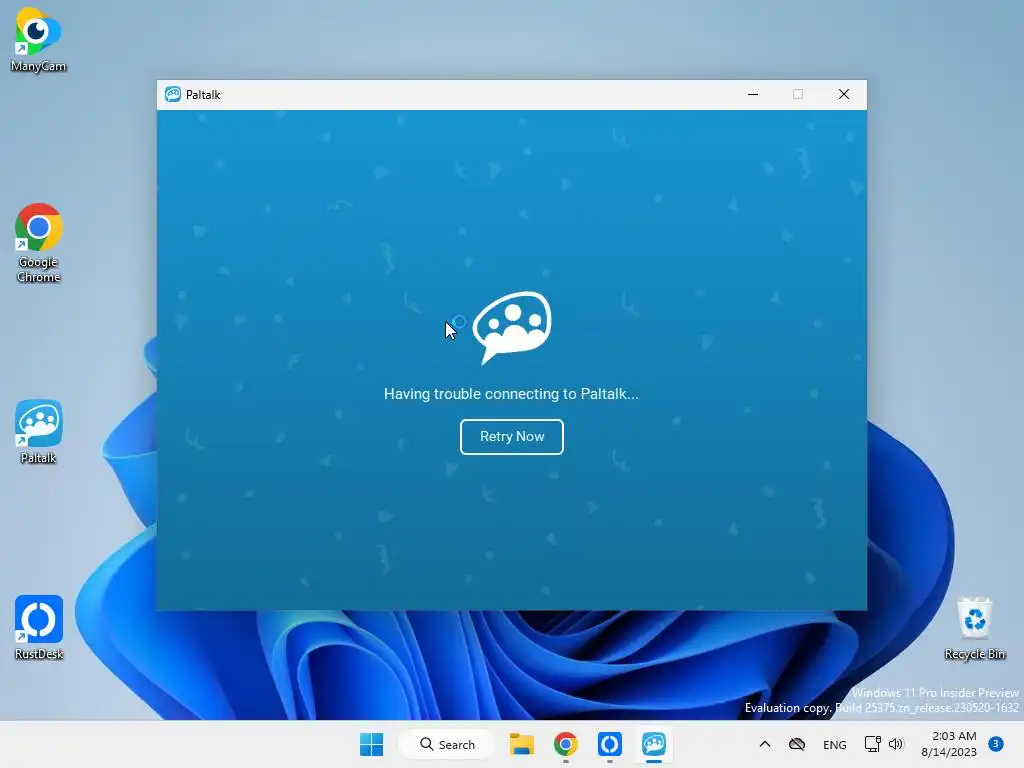Click the Retry Now button
This screenshot has height=768, width=1024.
coord(511,436)
